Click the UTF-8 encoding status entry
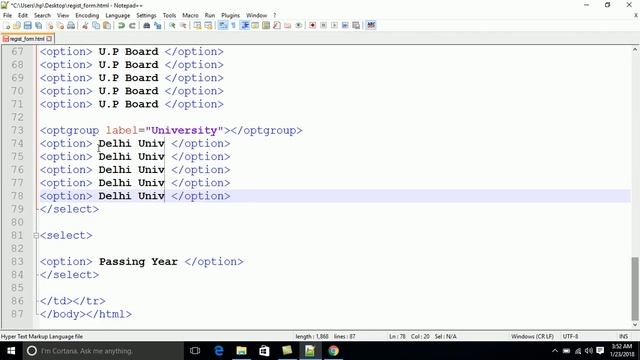 (570, 336)
